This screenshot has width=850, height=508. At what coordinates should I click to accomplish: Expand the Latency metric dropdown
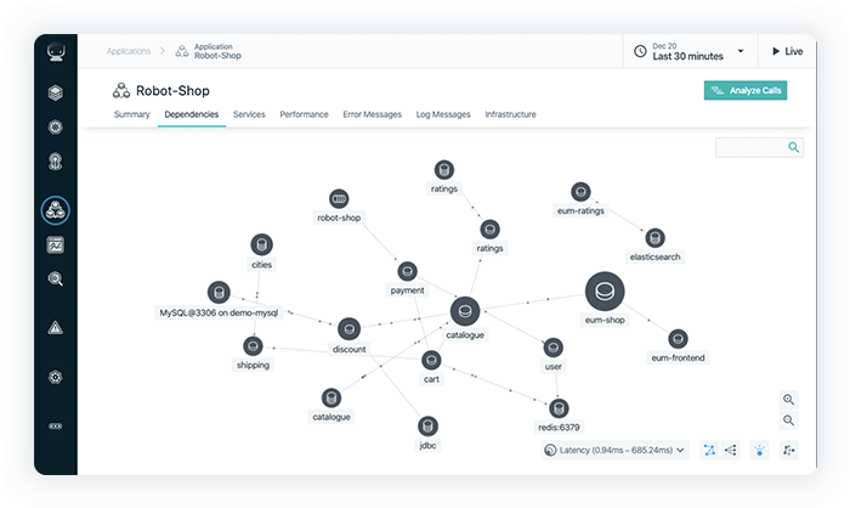616,450
